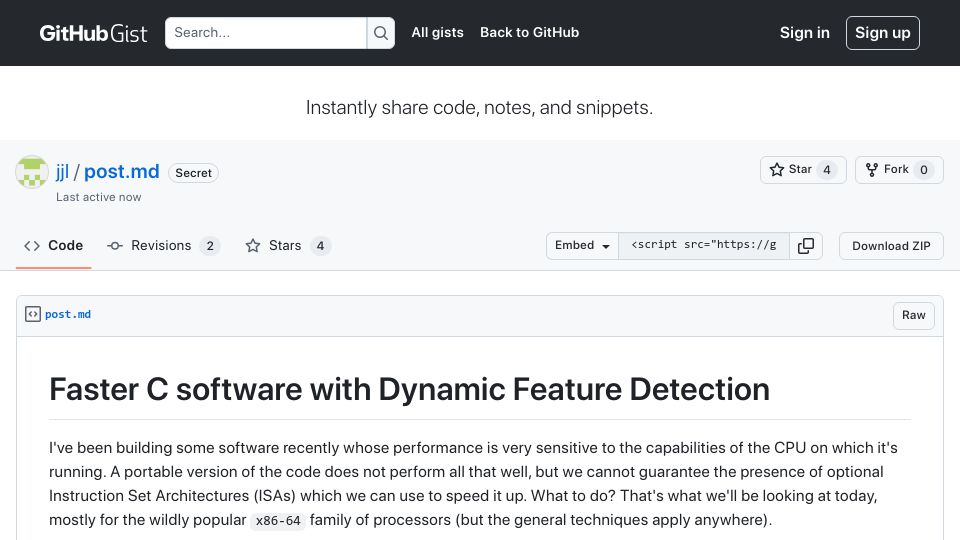Screen dimensions: 960x540
Task: Click the code brackets icon in Code tab
Action: [32, 246]
